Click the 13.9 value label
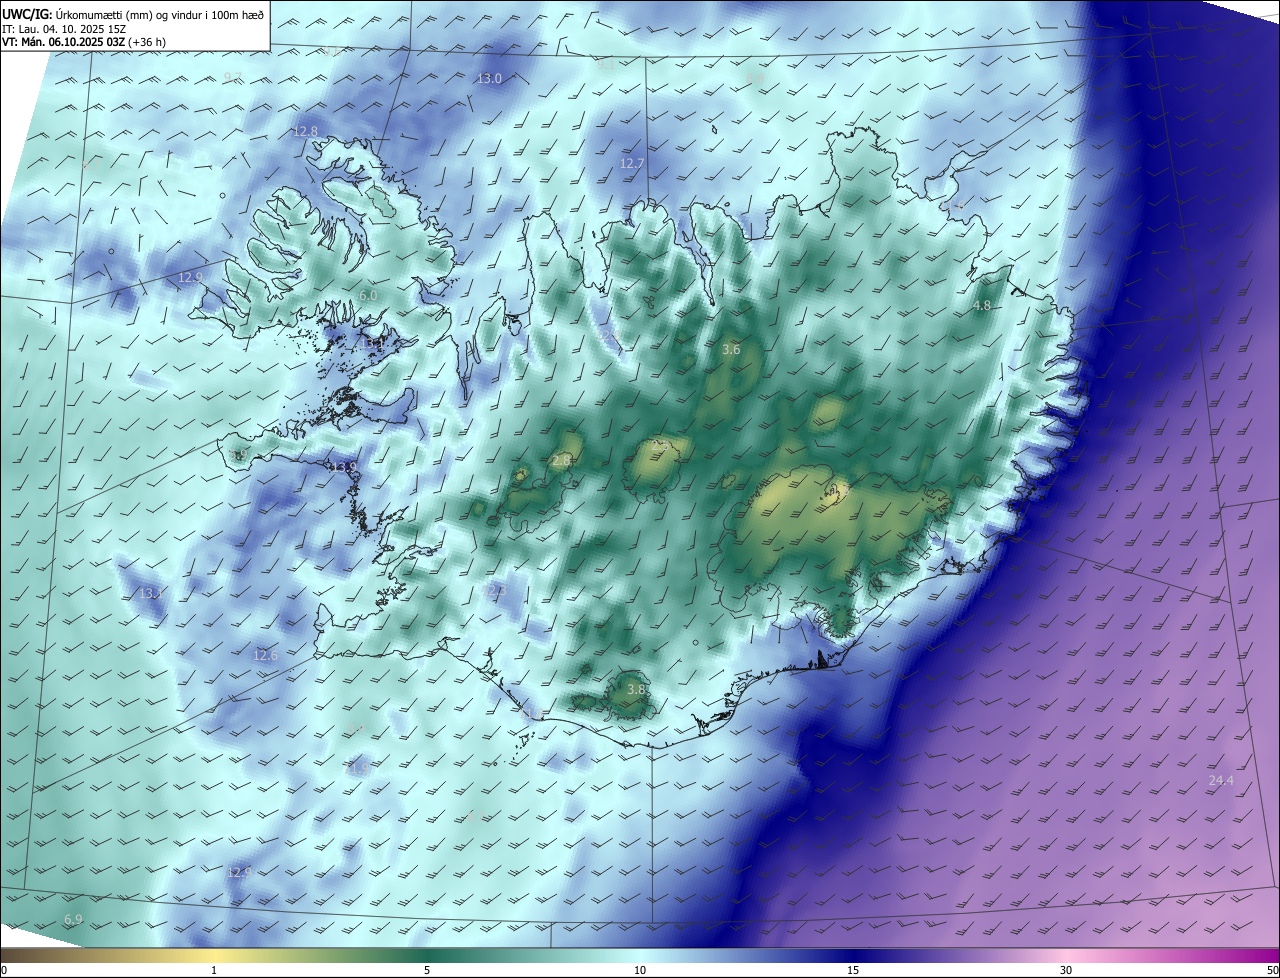 point(345,468)
